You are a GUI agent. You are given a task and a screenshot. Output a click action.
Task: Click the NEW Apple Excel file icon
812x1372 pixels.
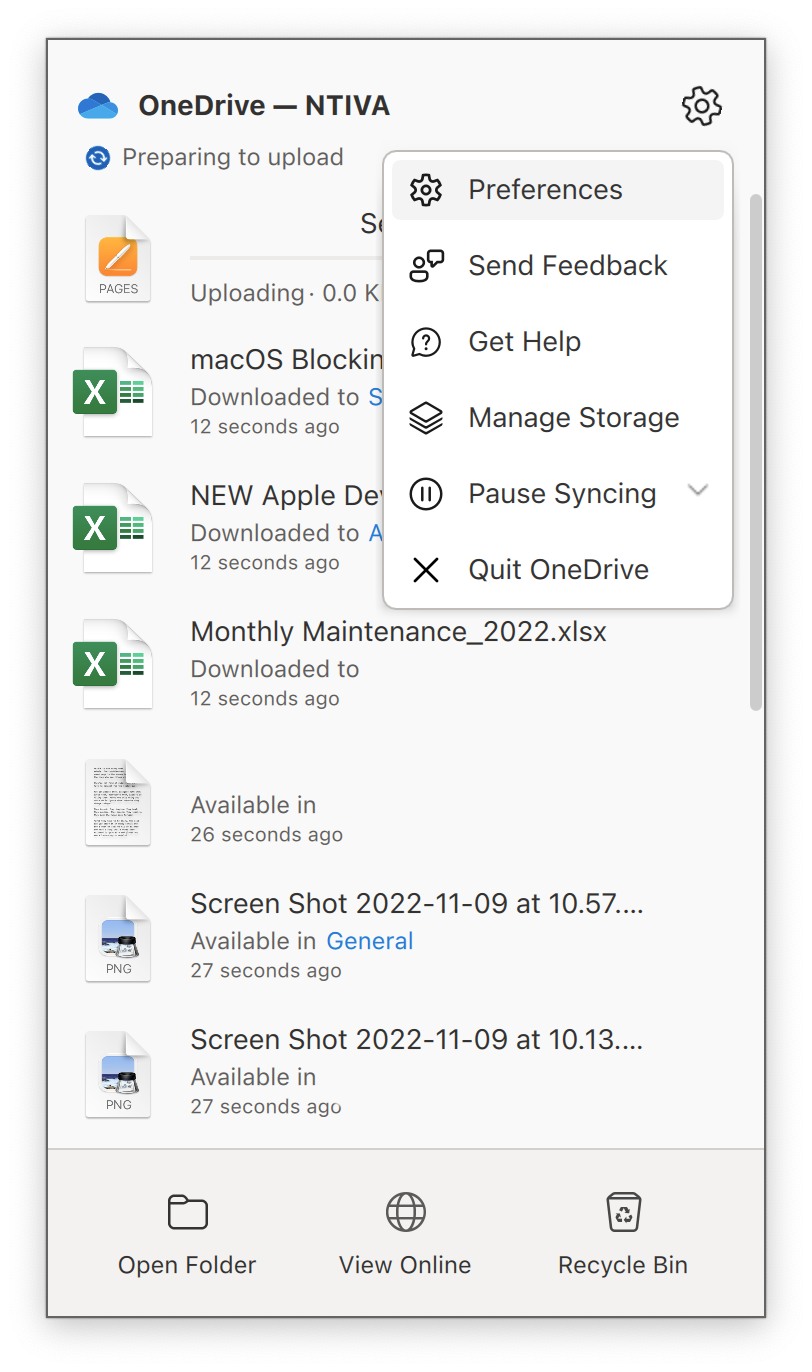click(113, 528)
